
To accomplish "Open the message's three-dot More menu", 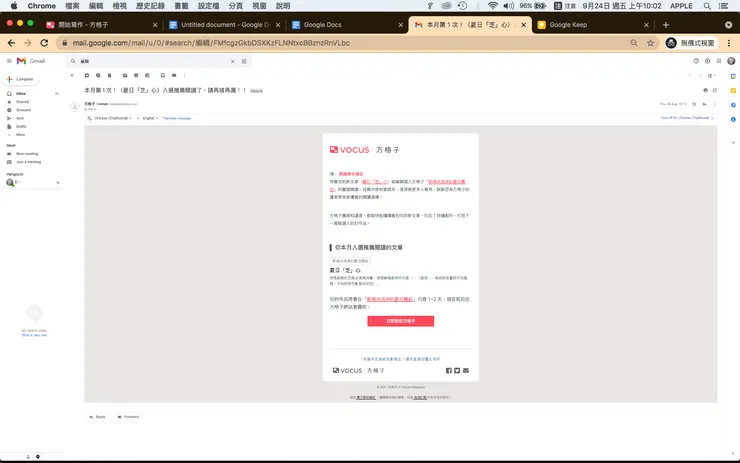I will (x=715, y=104).
